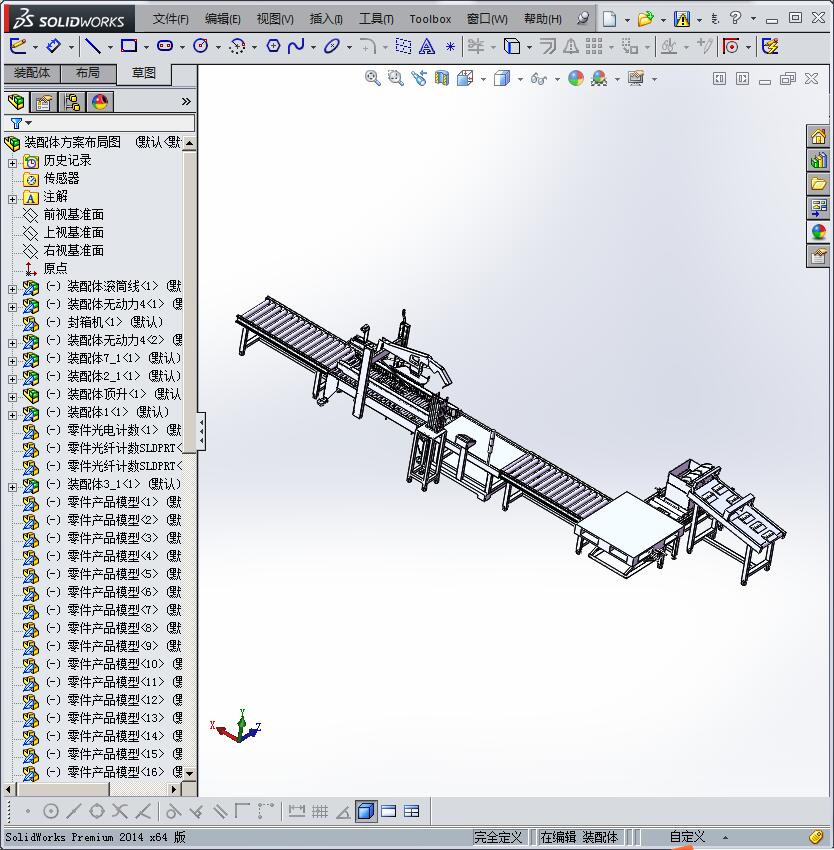Open the DisplayManager panel icon
The width and height of the screenshot is (834, 850).
pos(99,102)
